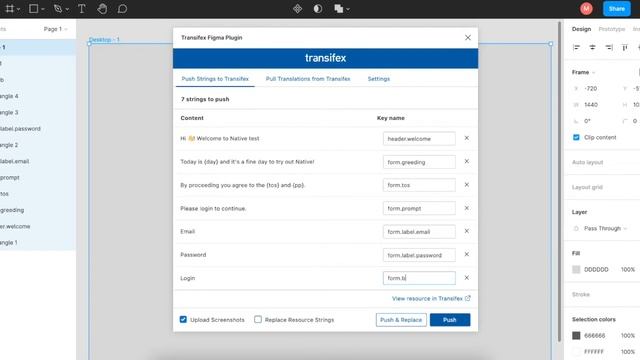Screen dimensions: 640x360
Task: Click the Push & Replace button
Action: pos(401,320)
